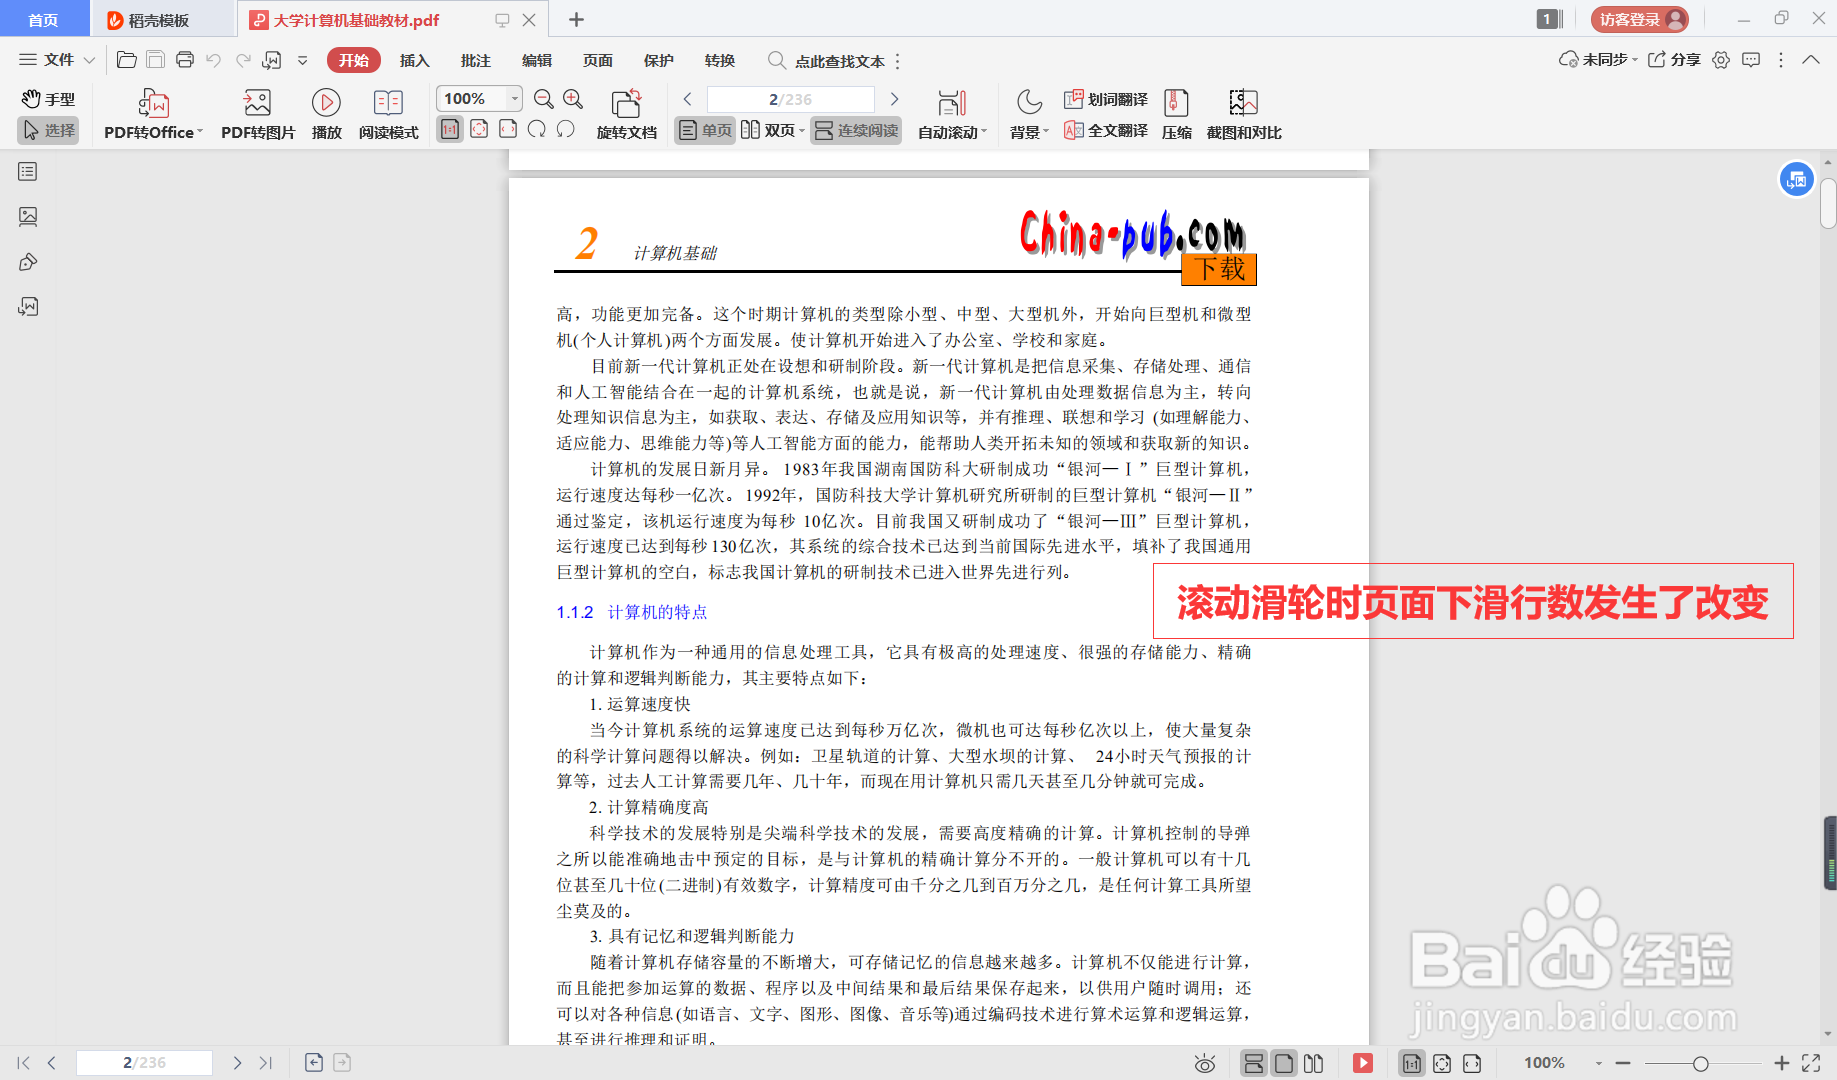Enter fullscreen from the status bar
Image resolution: width=1837 pixels, height=1080 pixels.
pos(1811,1063)
